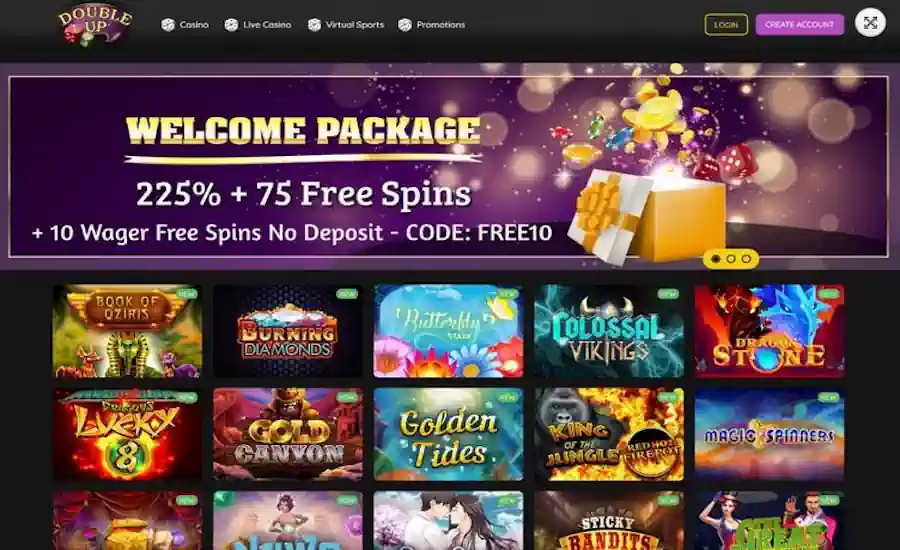
Task: Click the dice icon beside Casino
Action: [168, 25]
